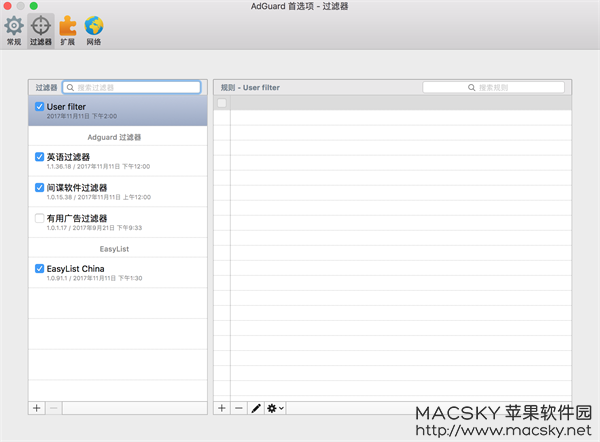This screenshot has width=600, height=442.
Task: Click date 2017年11月11日 下午2:00 under User filter
Action: pos(82,116)
